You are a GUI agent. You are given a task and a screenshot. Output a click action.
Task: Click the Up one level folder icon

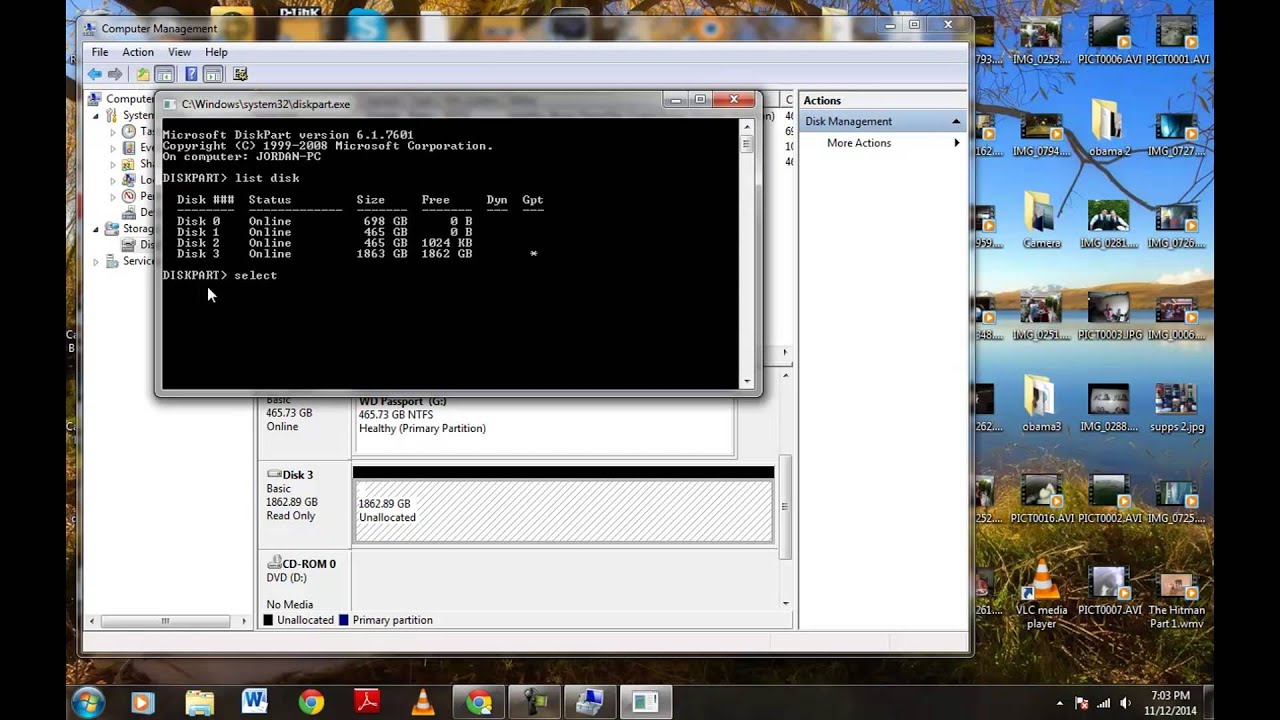(143, 74)
